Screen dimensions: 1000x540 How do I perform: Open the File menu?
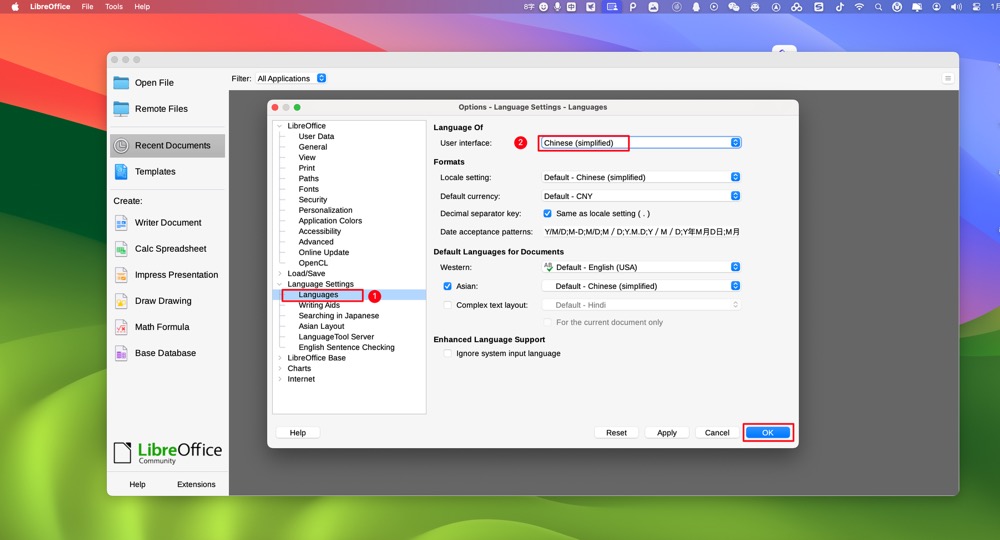[x=87, y=6]
